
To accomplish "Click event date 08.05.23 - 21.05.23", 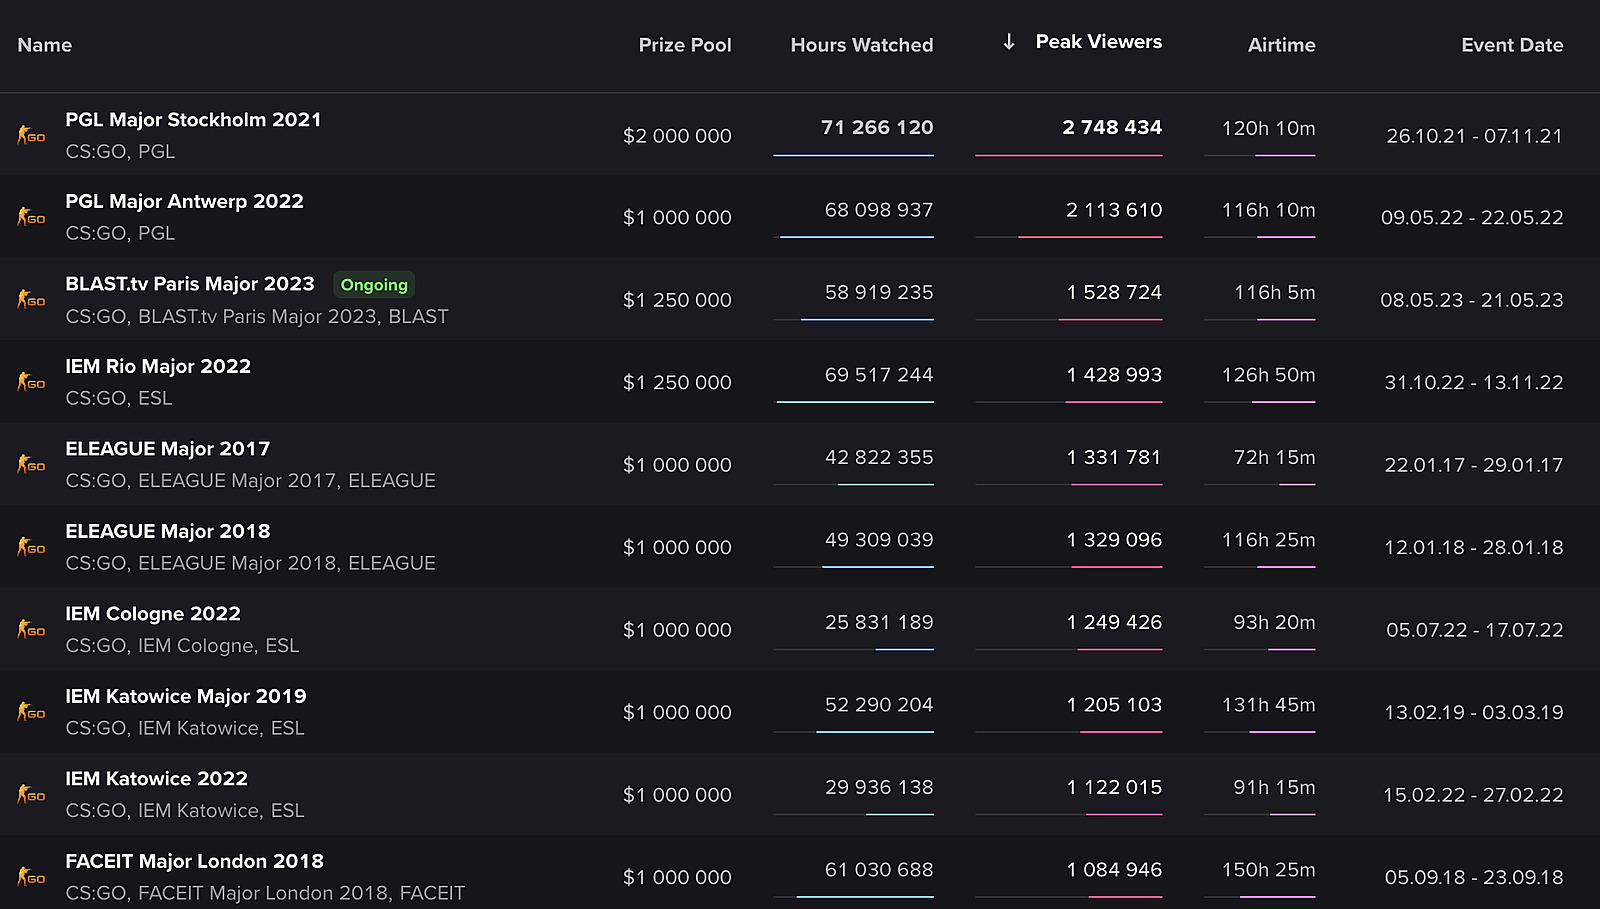I will point(1472,300).
